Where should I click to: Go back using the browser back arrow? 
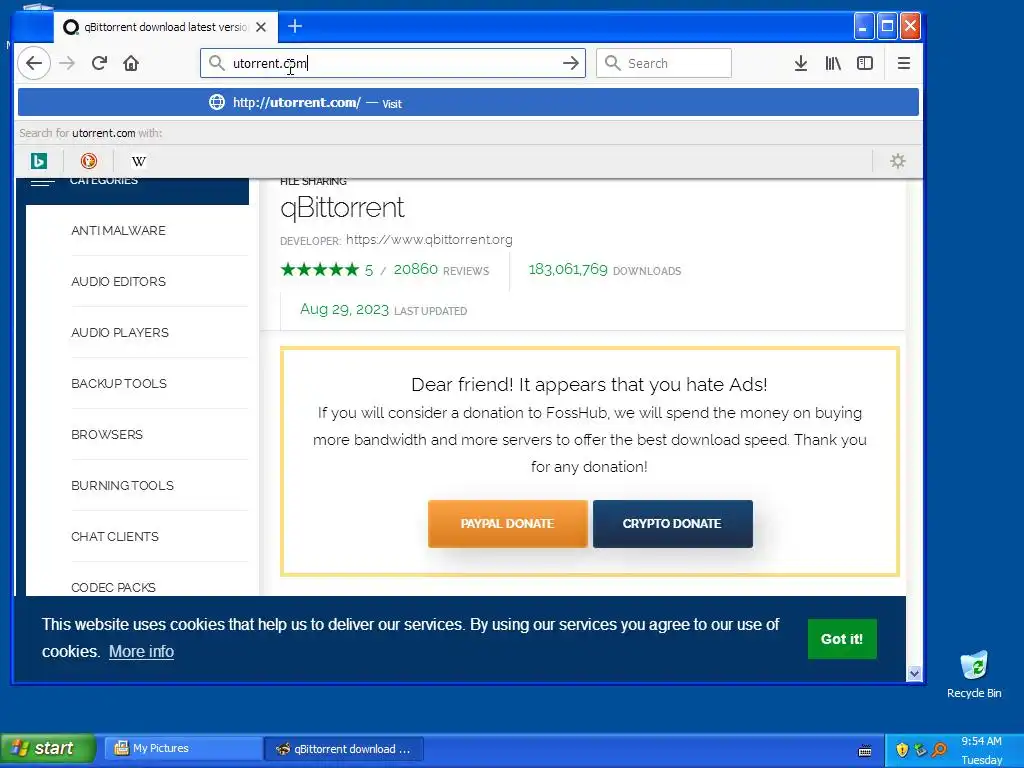click(34, 63)
